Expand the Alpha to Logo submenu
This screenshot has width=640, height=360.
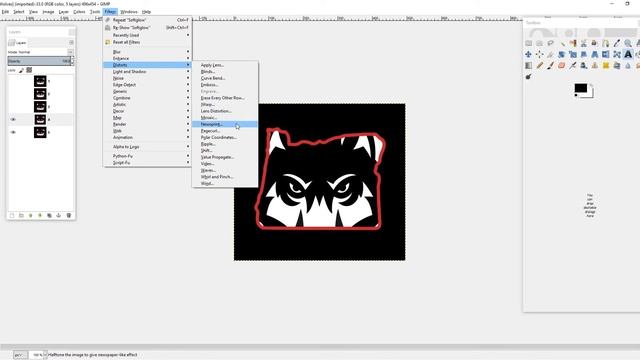148,147
